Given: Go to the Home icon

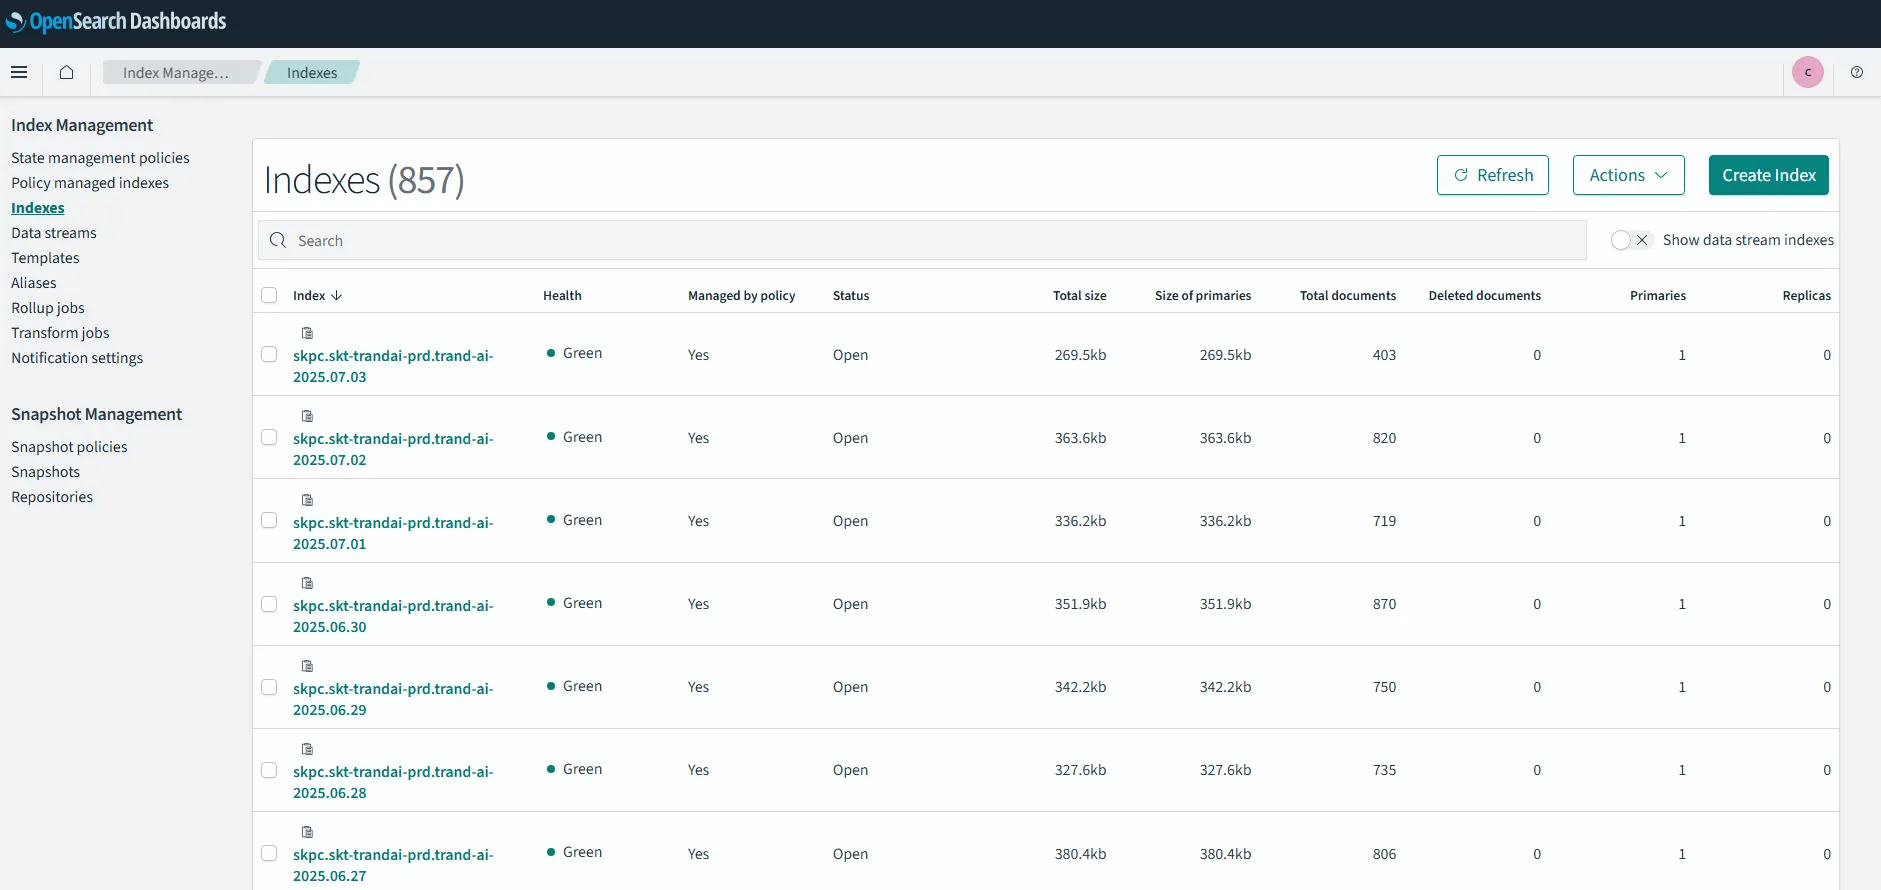Looking at the screenshot, I should 66,72.
